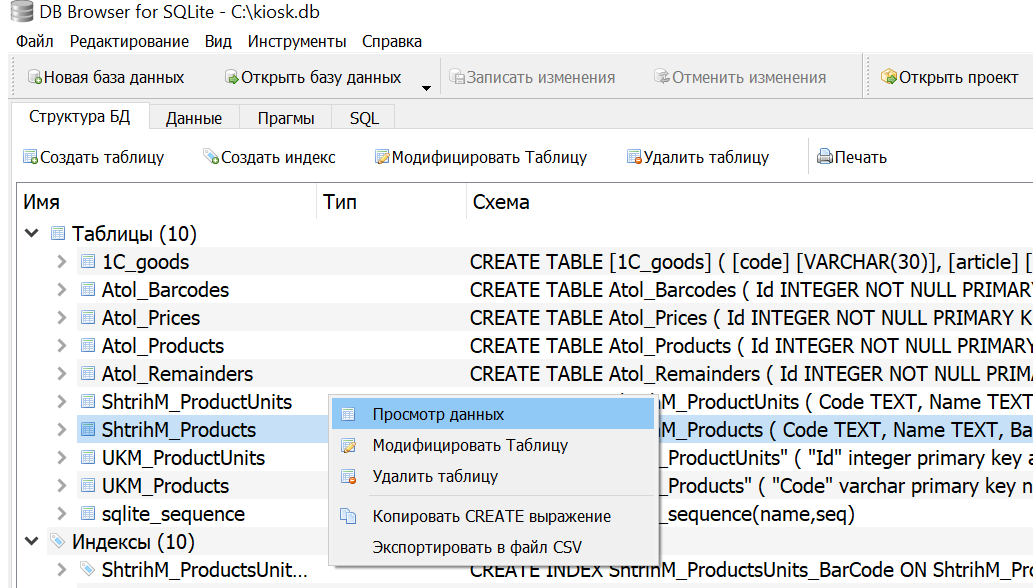Viewport: 1033px width, 588px height.
Task: Expand the Atol_Barcodes table node
Action: pos(62,289)
